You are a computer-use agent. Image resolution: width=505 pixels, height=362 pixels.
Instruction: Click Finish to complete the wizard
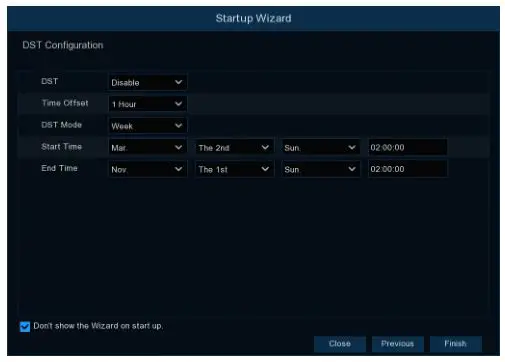456,344
